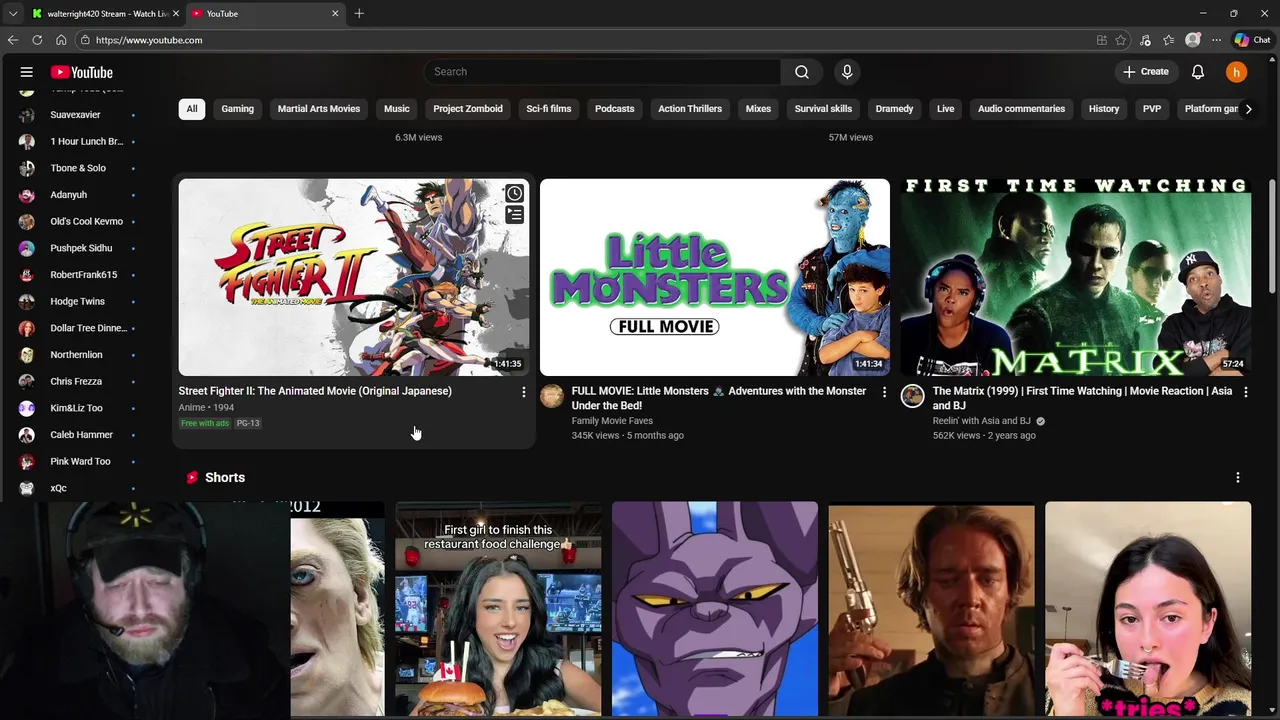
Task: Open options menu for Little Monsters video
Action: (x=884, y=392)
